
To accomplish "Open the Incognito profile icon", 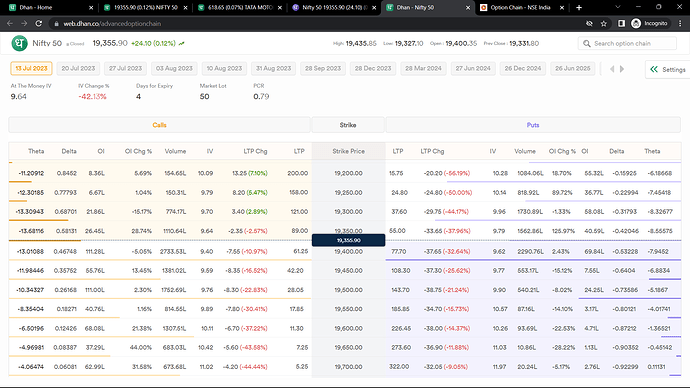I will coord(636,23).
